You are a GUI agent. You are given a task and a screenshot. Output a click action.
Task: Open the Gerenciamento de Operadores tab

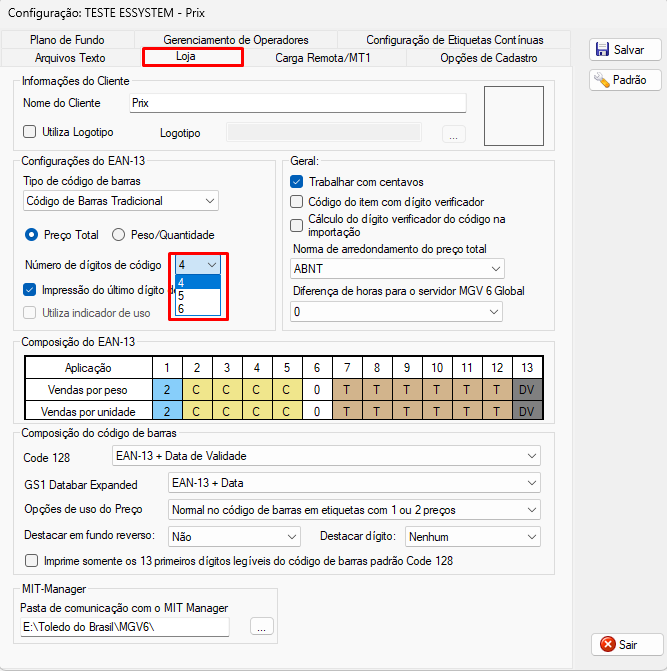236,40
